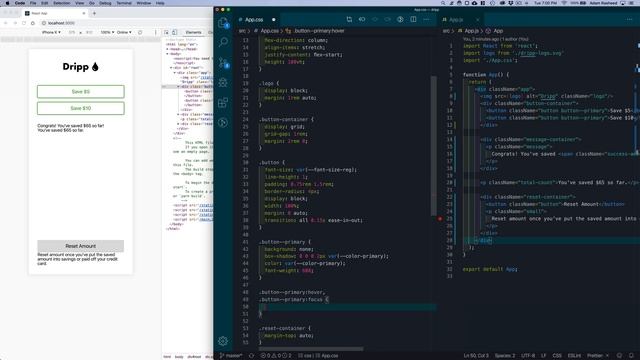The width and height of the screenshot is (640, 360).
Task: Toggle device toolbar icon in DevTools
Action: pos(174,32)
